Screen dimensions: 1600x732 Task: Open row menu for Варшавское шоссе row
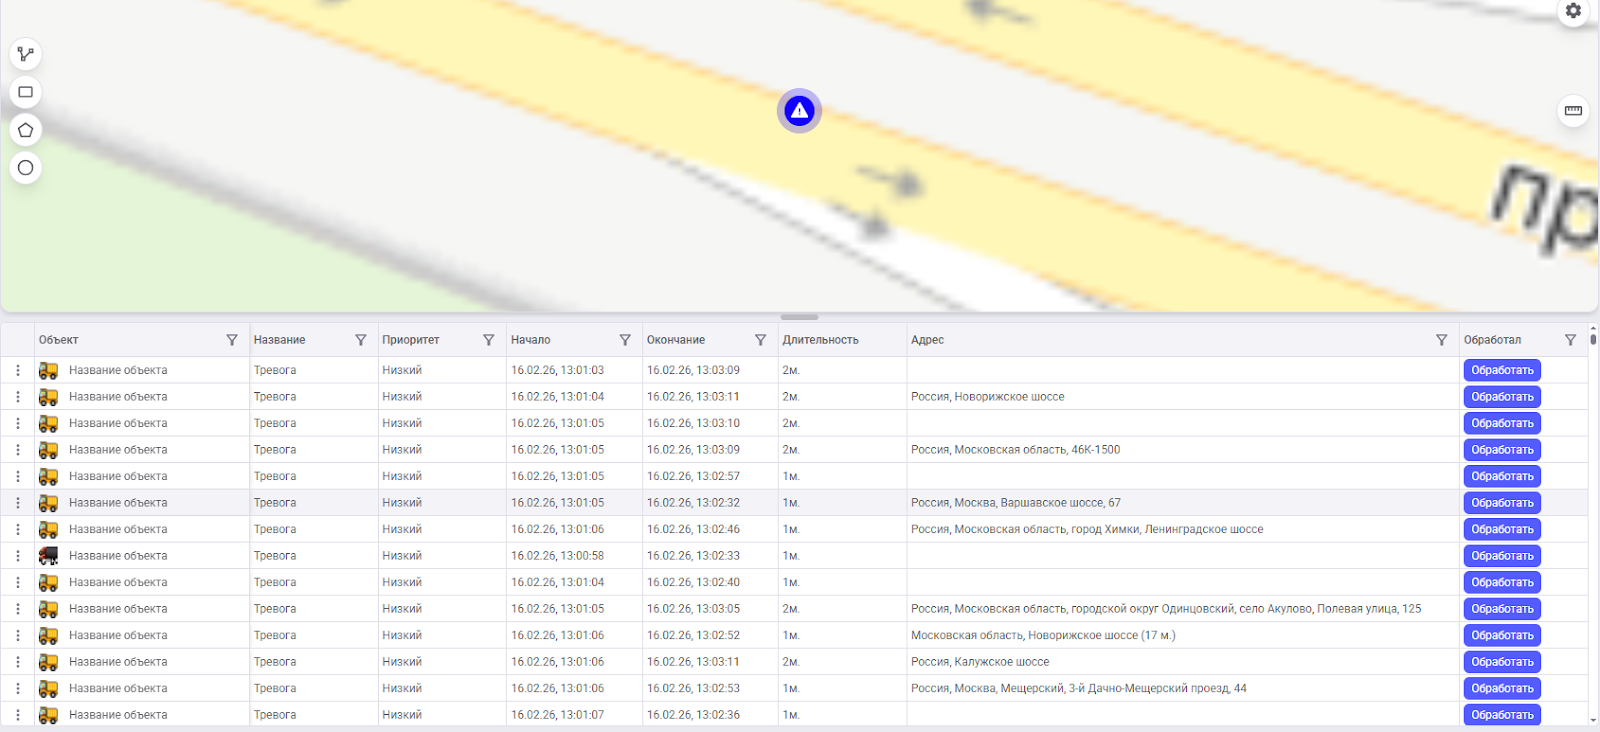coord(18,503)
